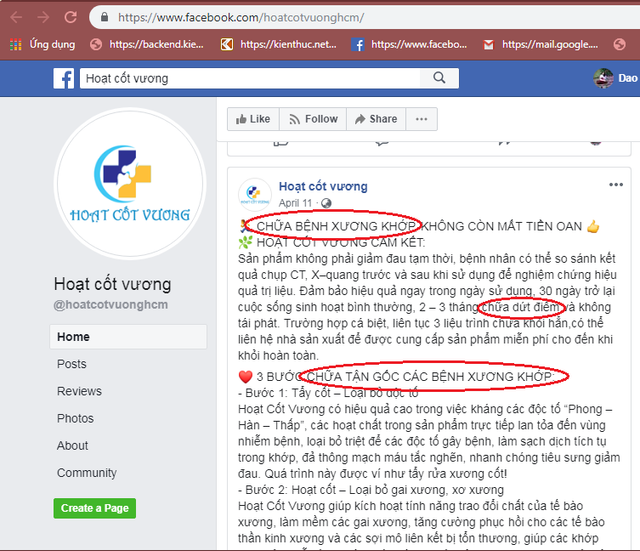Click the thumbs-up emoji in post headline
The image size is (640, 551).
593,226
